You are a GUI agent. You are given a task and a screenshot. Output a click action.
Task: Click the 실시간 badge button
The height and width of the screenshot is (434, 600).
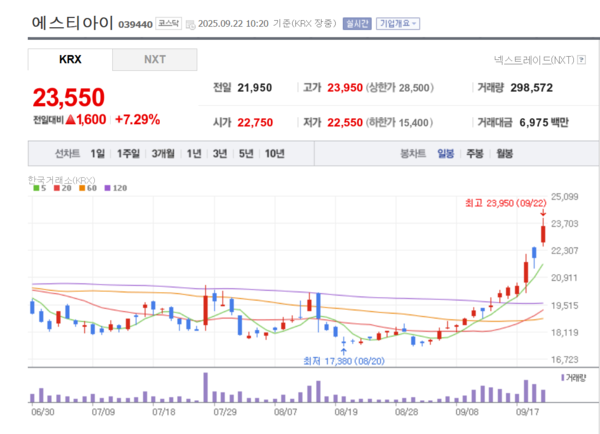357,24
